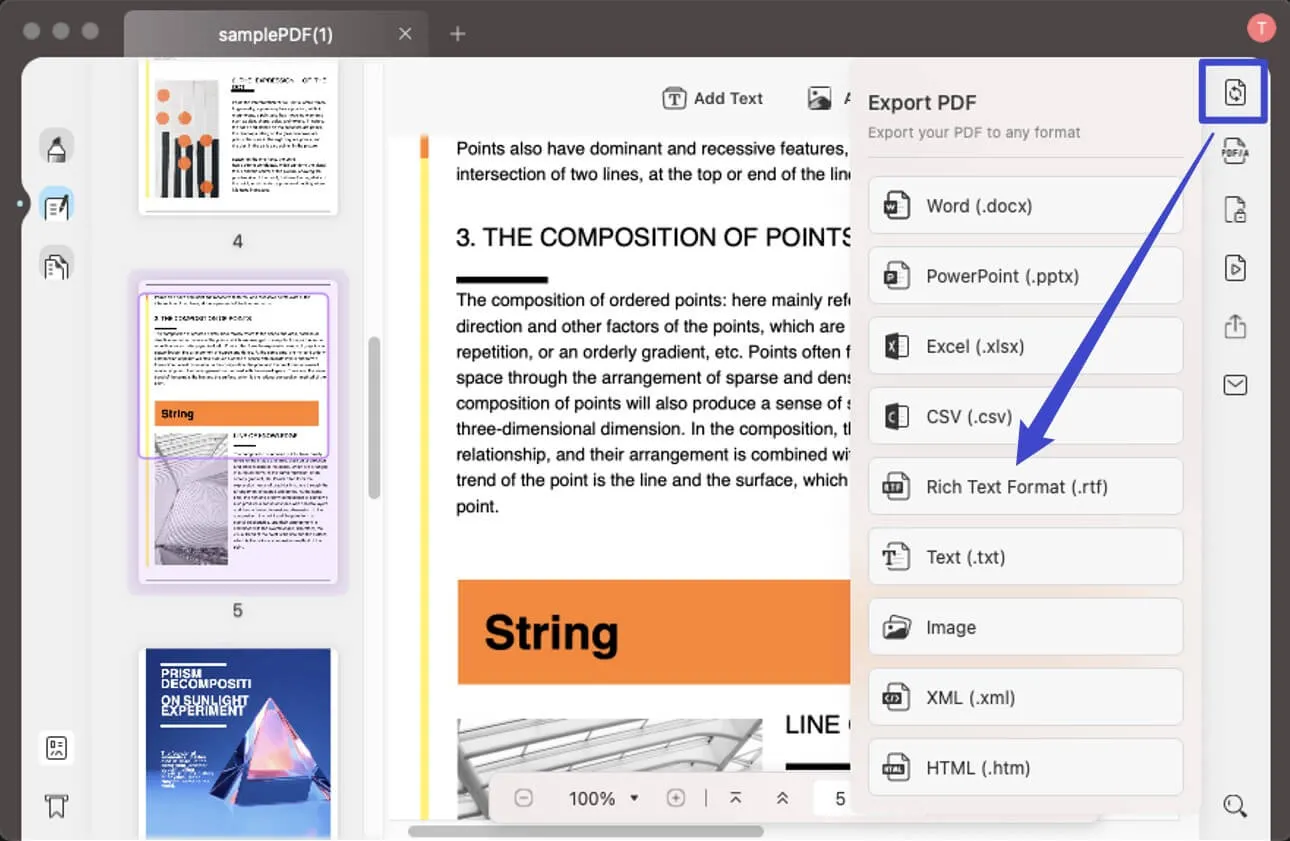1290x841 pixels.
Task: Collapse the bottom toolbar with double chevron
Action: tap(783, 798)
